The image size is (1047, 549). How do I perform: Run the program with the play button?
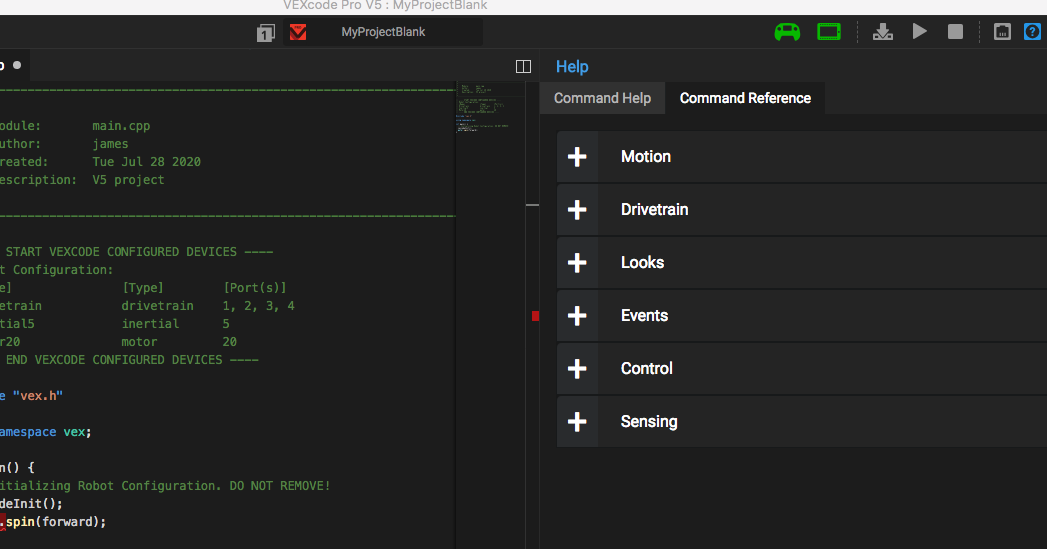tap(919, 31)
